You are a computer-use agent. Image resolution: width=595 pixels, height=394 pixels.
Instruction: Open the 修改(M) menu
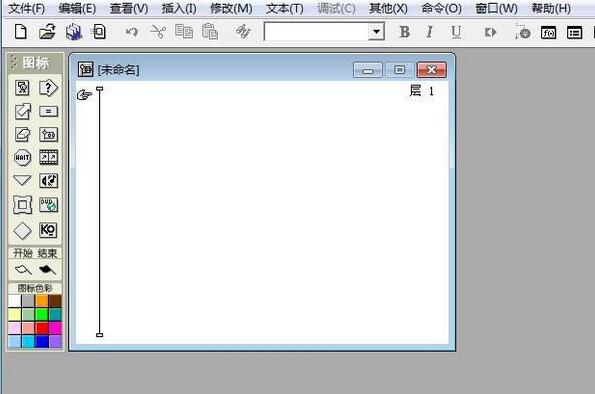pyautogui.click(x=231, y=8)
